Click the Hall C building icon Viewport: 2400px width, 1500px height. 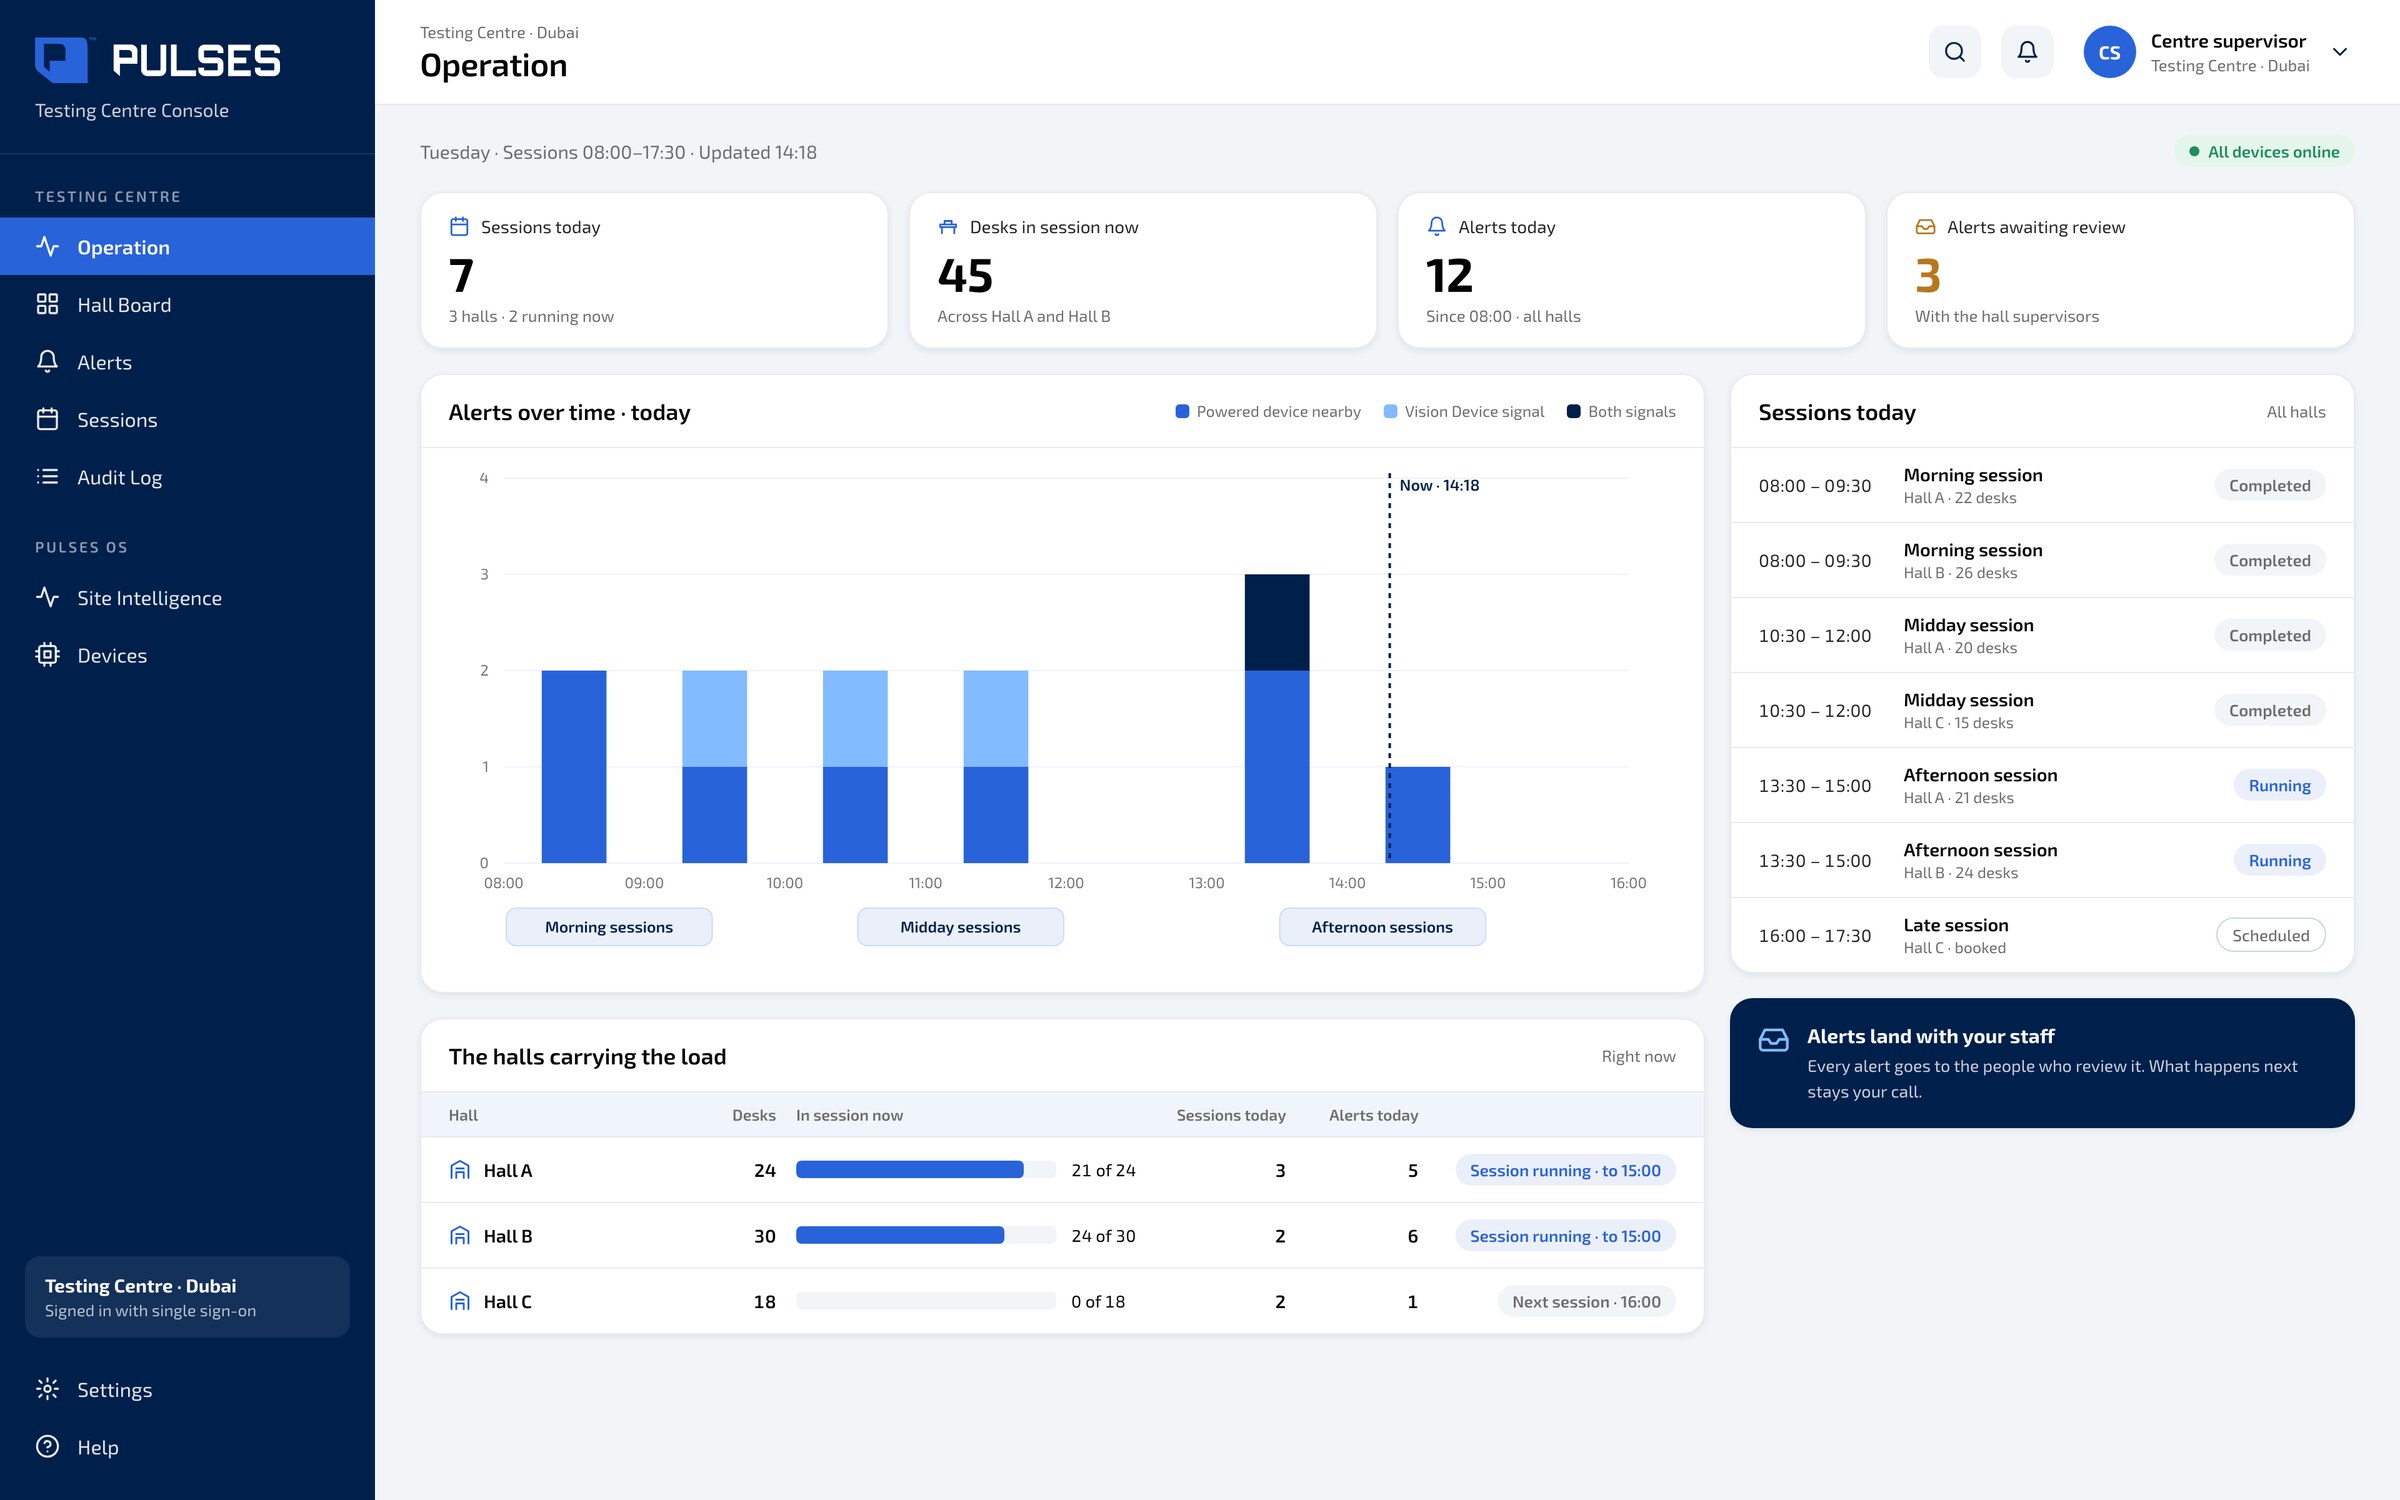click(x=460, y=1301)
